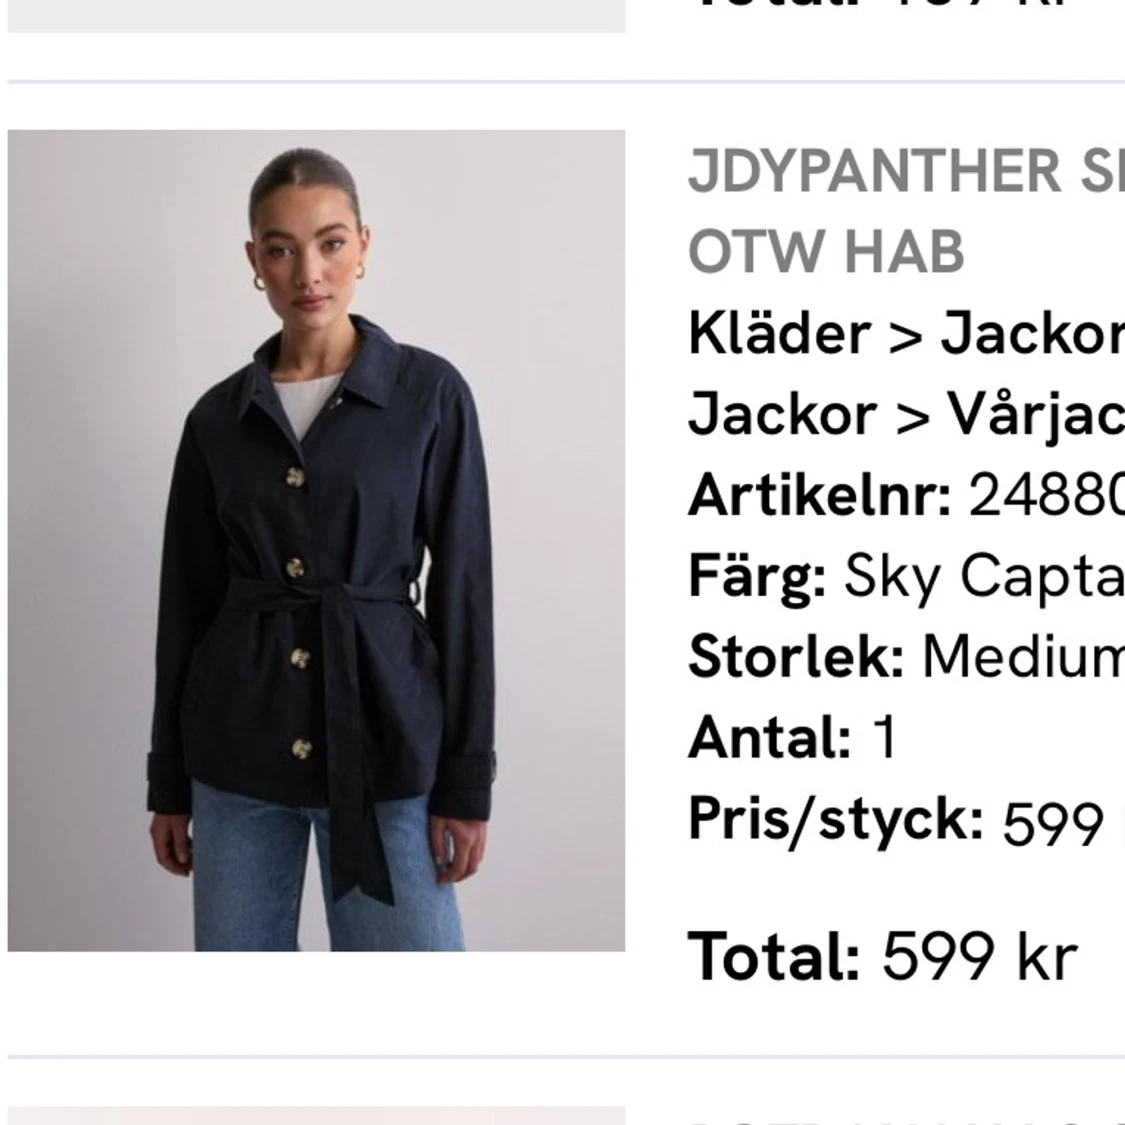The image size is (1125, 1125).
Task: Click the Pris/styck label
Action: click(836, 820)
